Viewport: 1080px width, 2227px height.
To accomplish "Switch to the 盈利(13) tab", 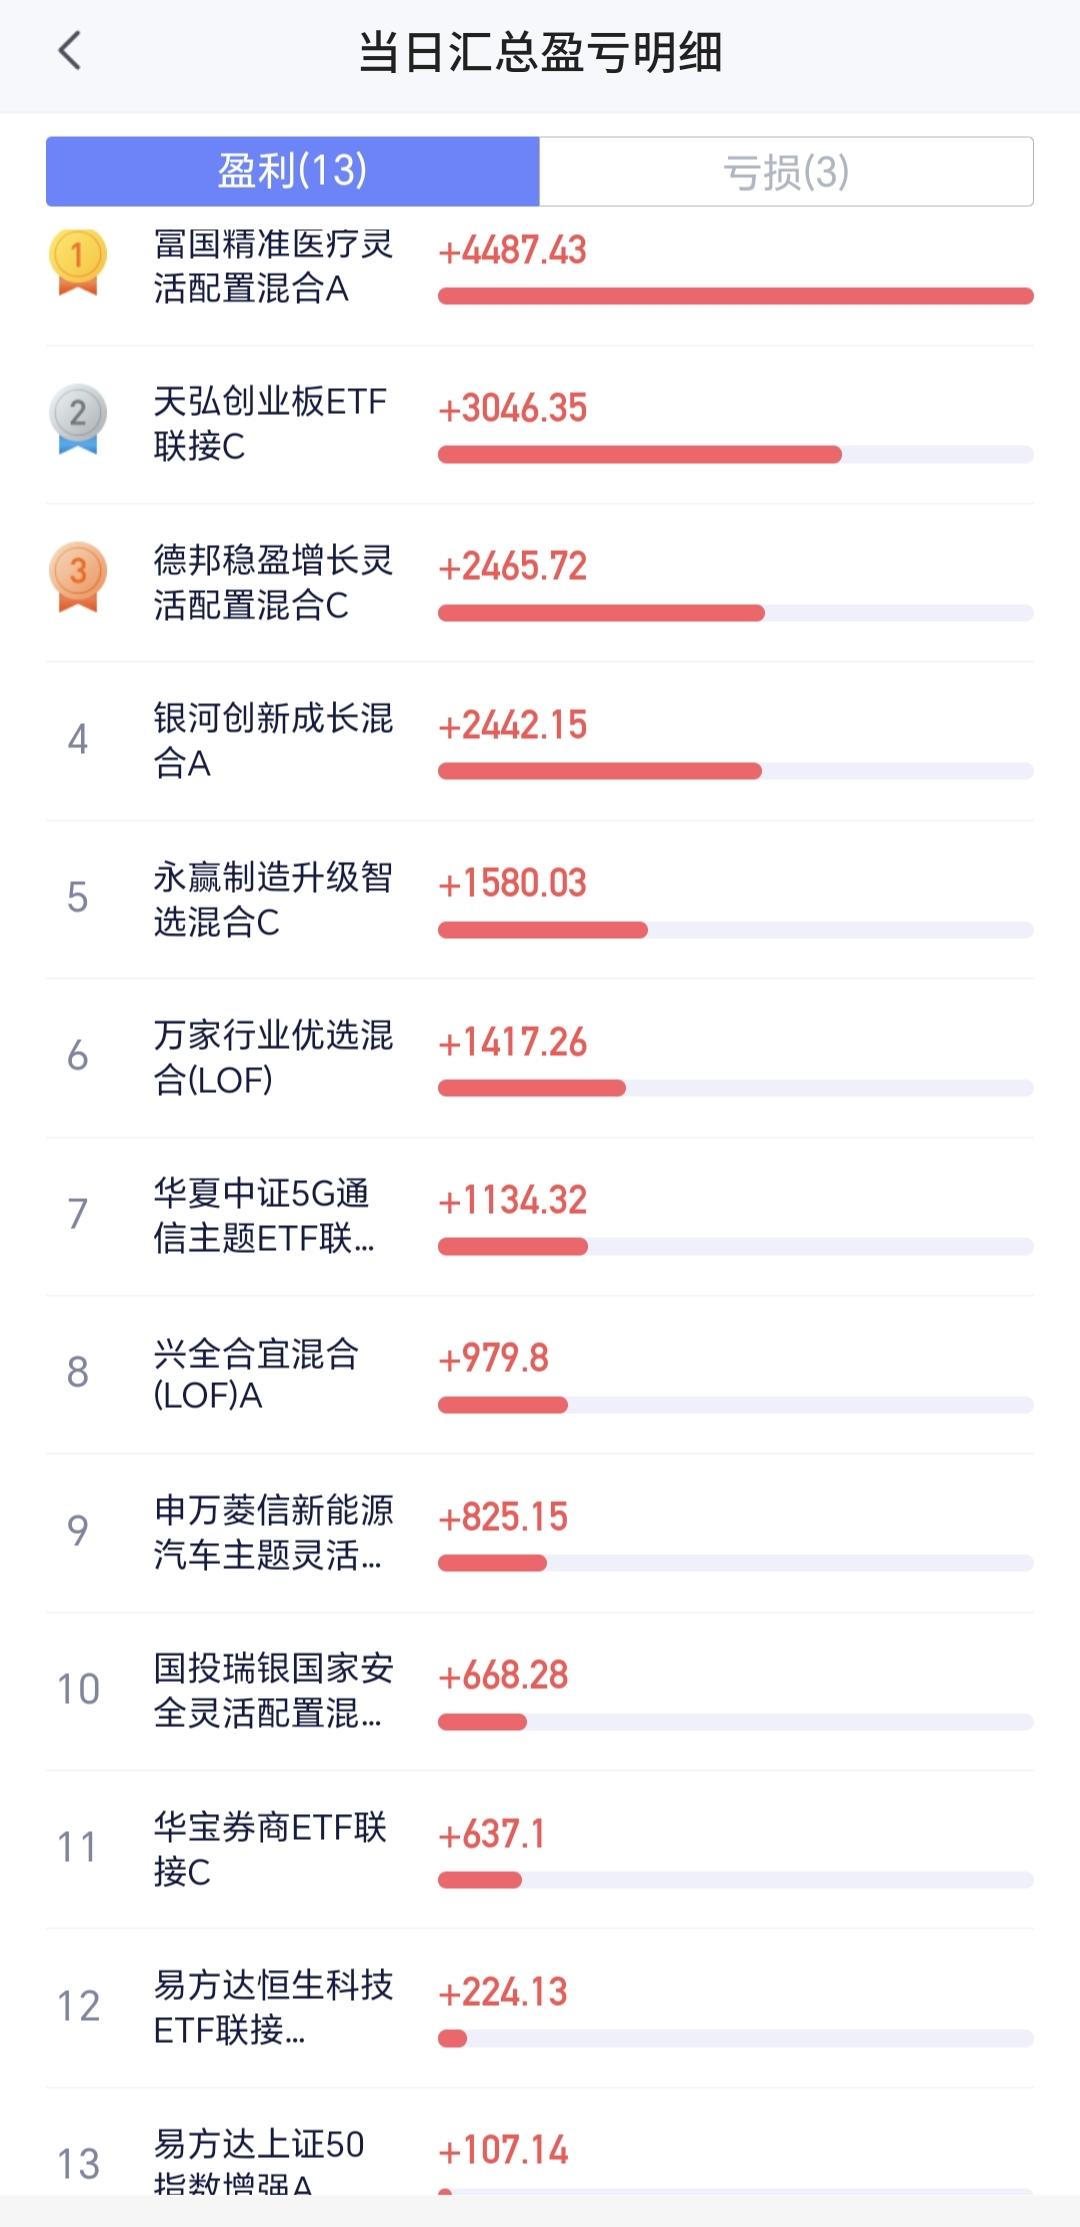I will [x=293, y=171].
